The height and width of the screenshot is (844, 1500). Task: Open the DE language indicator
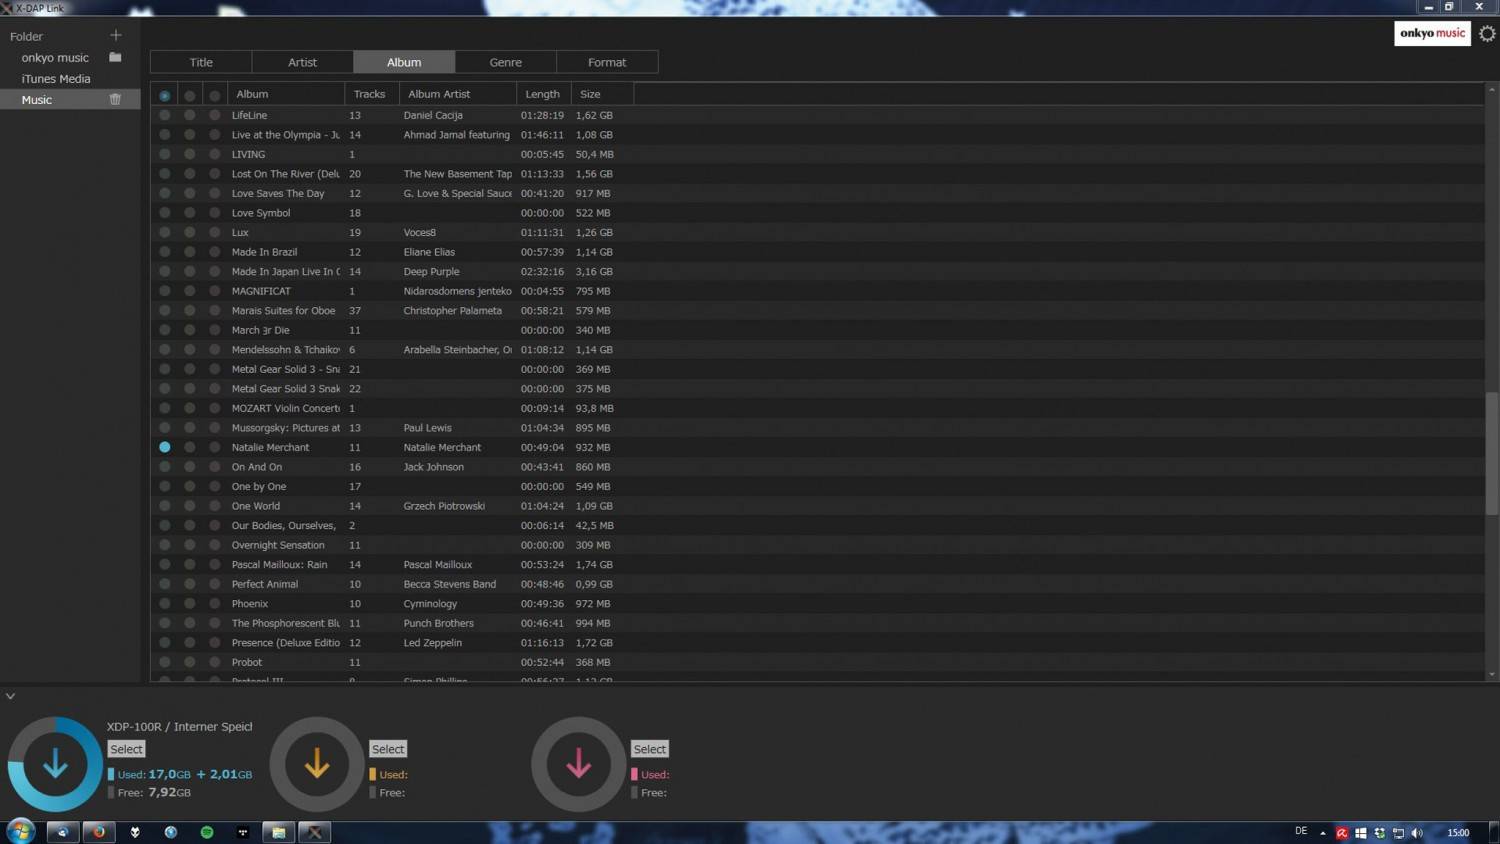point(1301,831)
